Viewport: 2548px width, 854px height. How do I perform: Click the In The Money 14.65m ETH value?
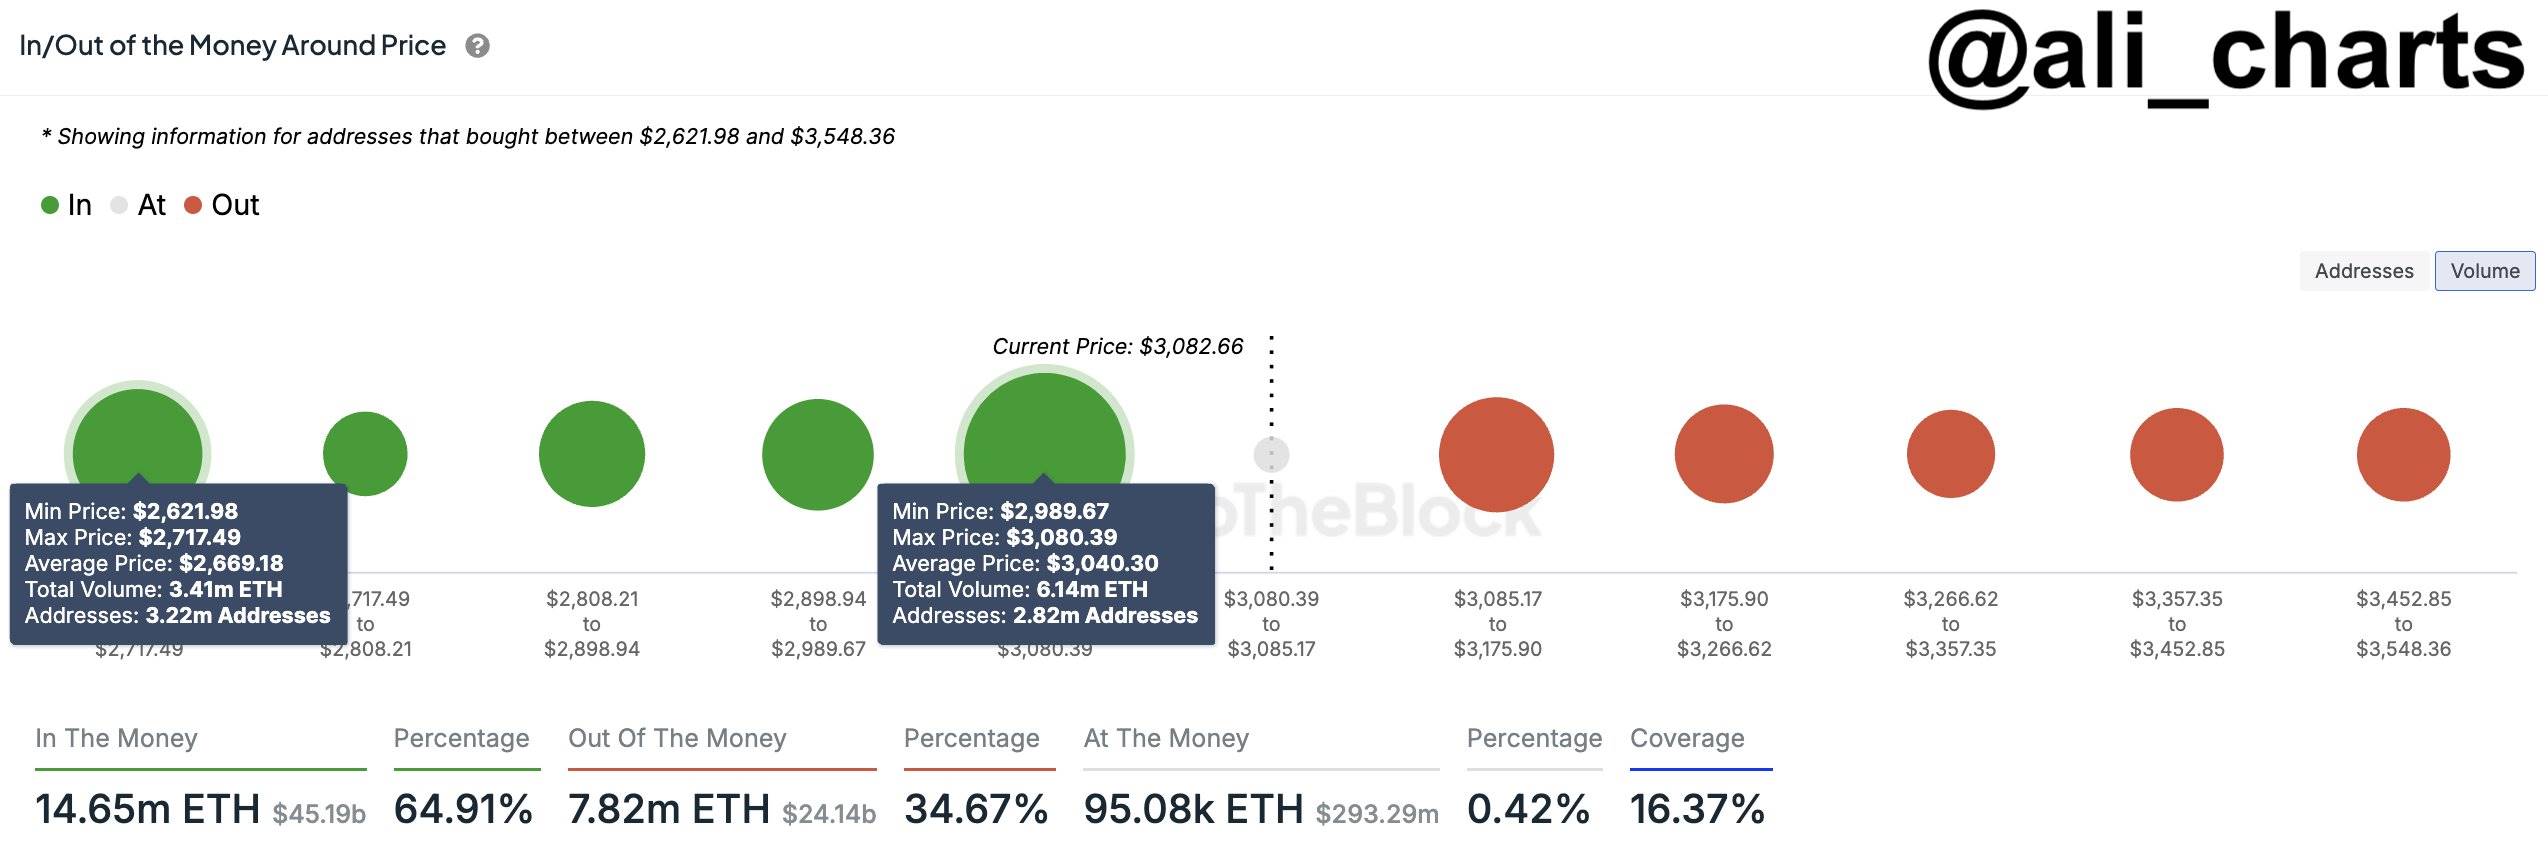click(x=146, y=808)
